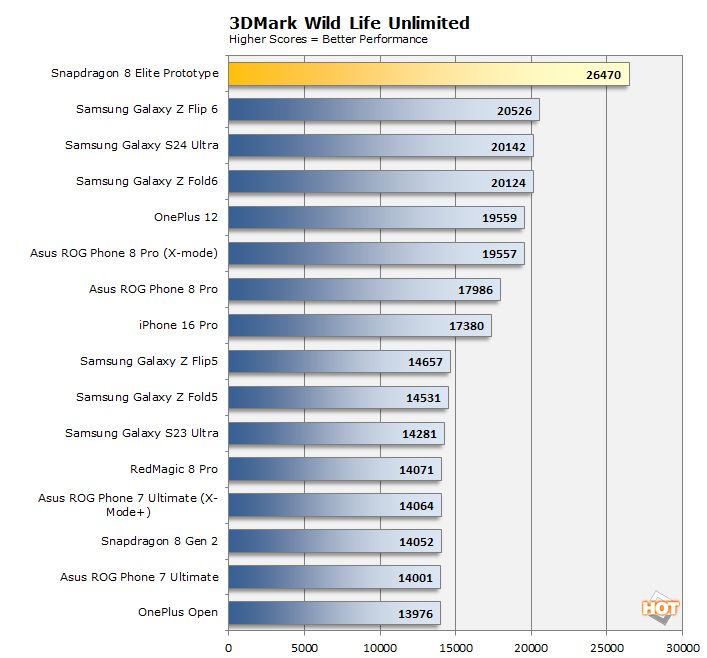Image resolution: width=707 pixels, height=658 pixels.
Task: Select the Asus ROG Phone 8 Pro (X-mode) label
Action: [124, 254]
